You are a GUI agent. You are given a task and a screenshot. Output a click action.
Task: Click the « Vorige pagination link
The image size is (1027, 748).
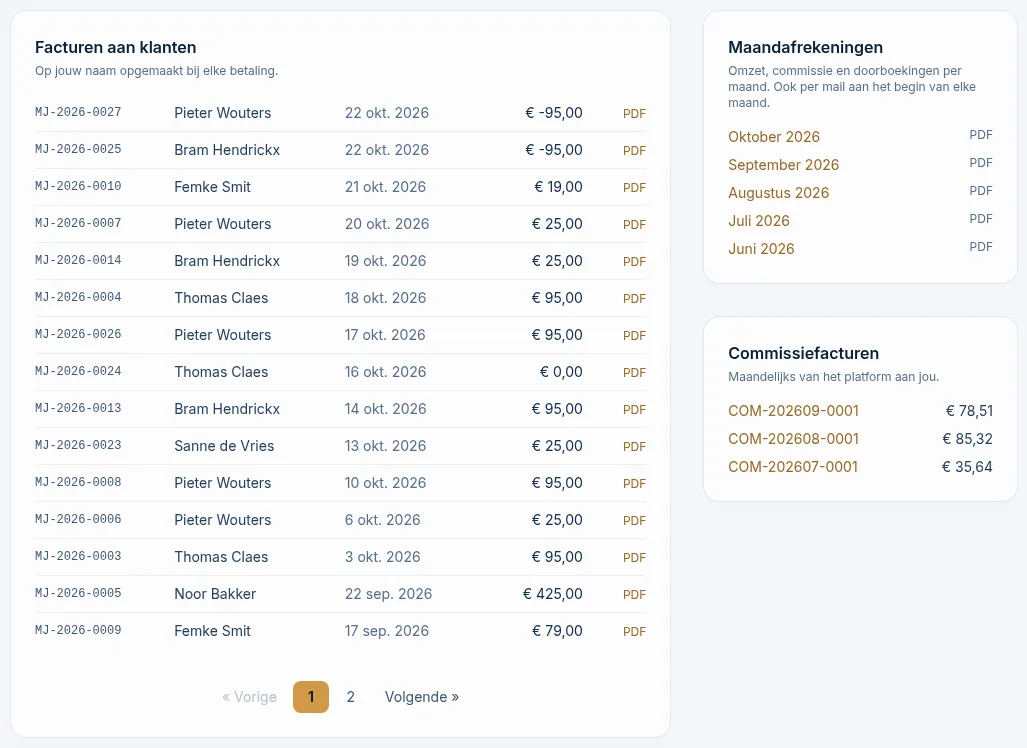[250, 697]
